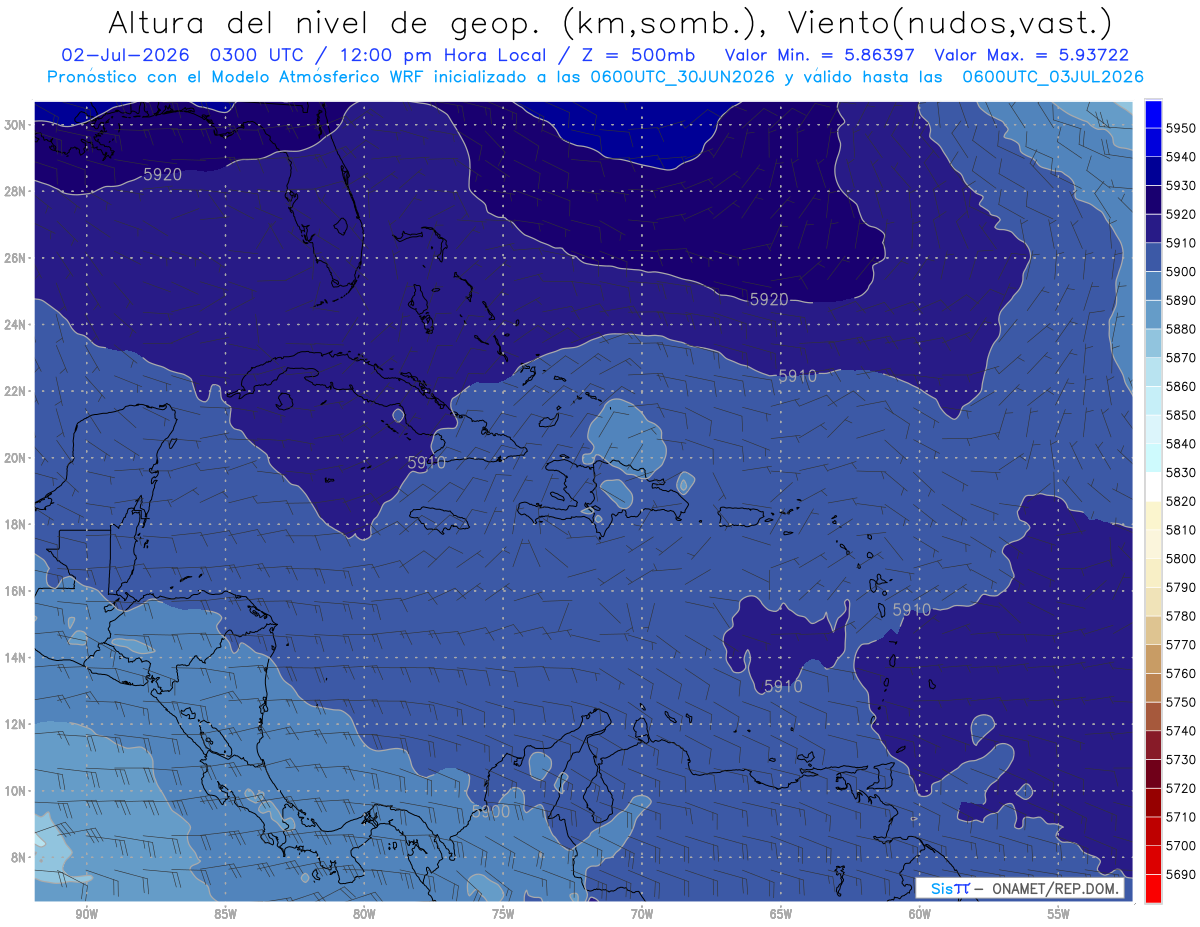The height and width of the screenshot is (927, 1200).
Task: Click the colorbar value label 5870
Action: [1180, 357]
